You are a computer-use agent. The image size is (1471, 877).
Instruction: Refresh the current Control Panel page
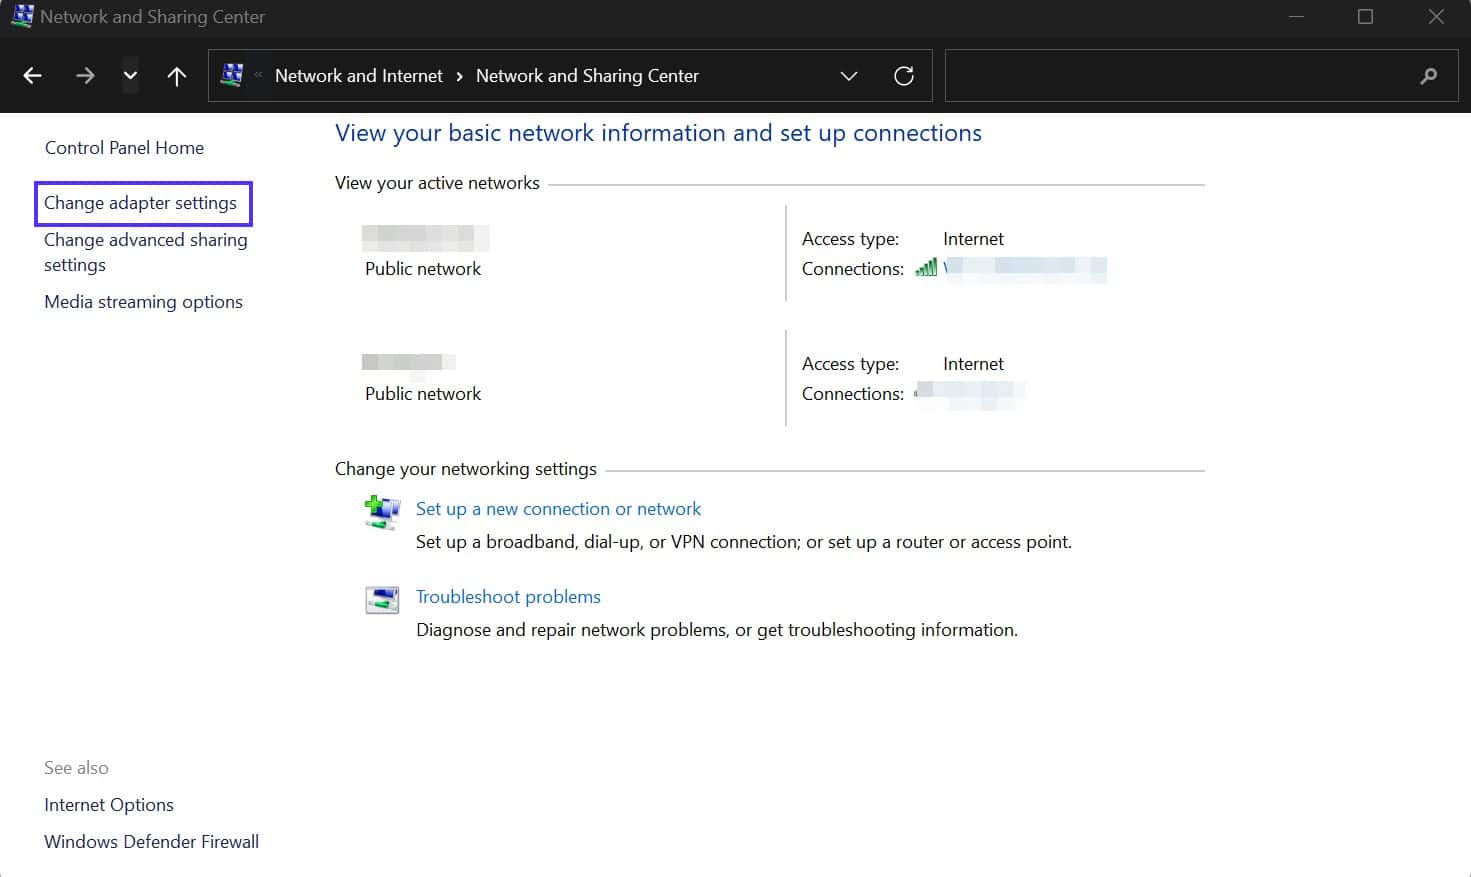(x=904, y=75)
